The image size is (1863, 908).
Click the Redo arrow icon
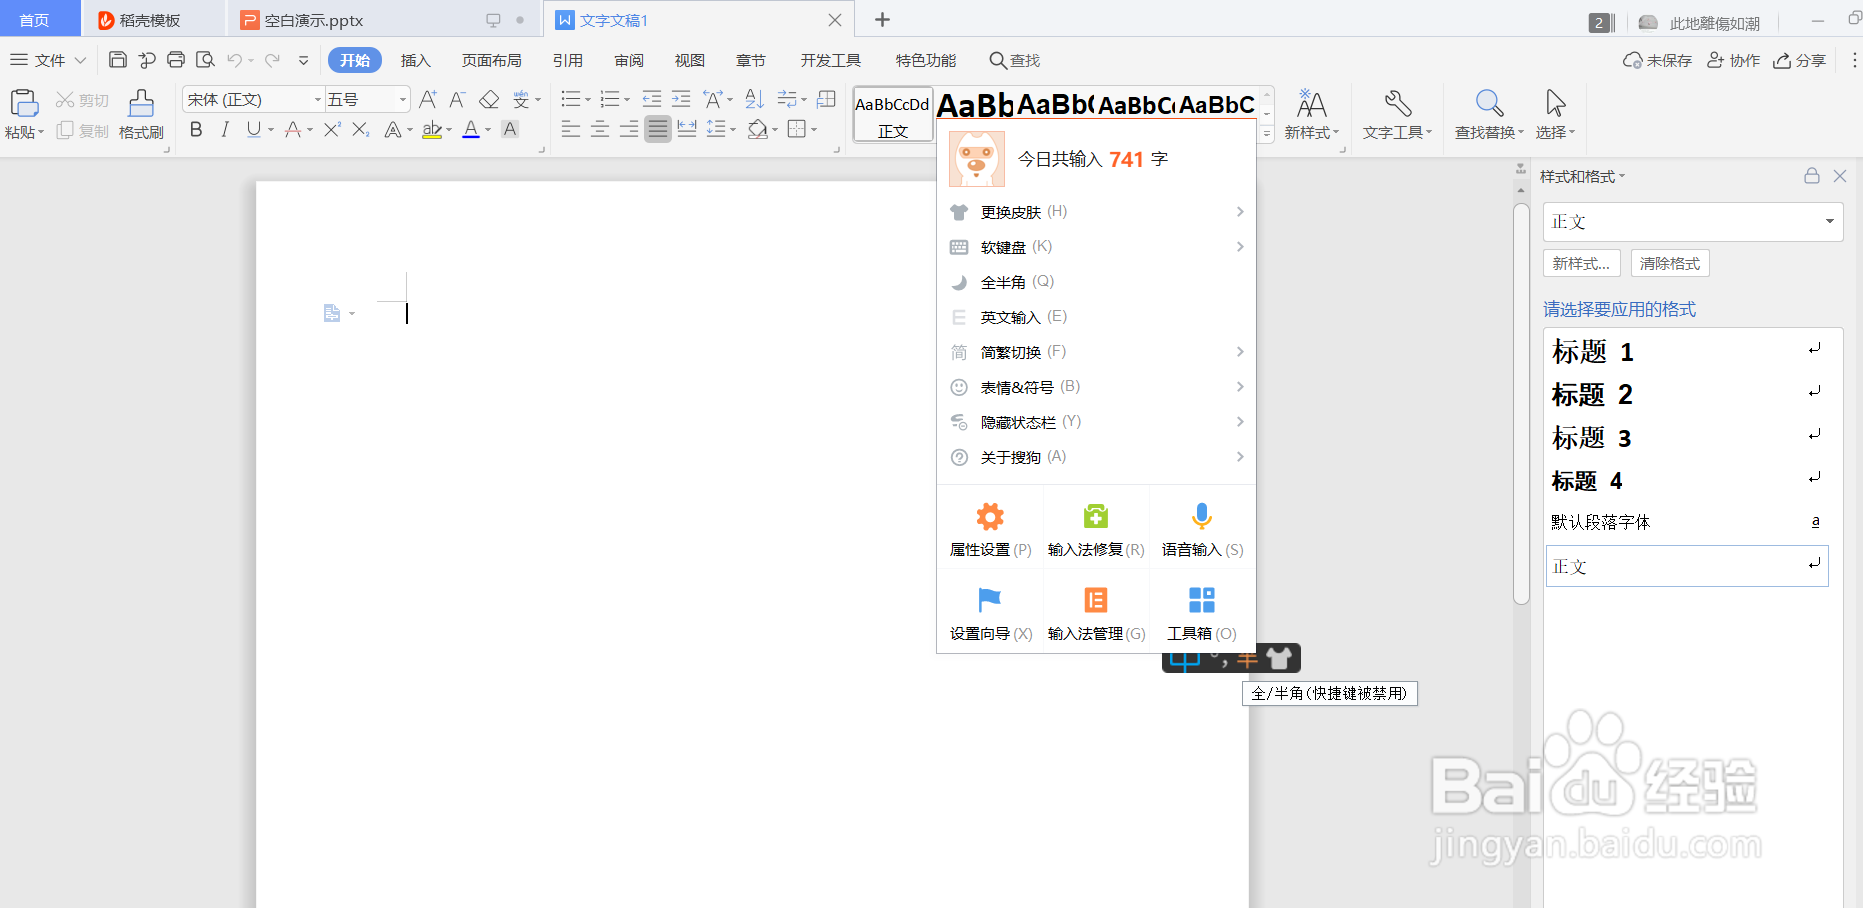pyautogui.click(x=272, y=60)
